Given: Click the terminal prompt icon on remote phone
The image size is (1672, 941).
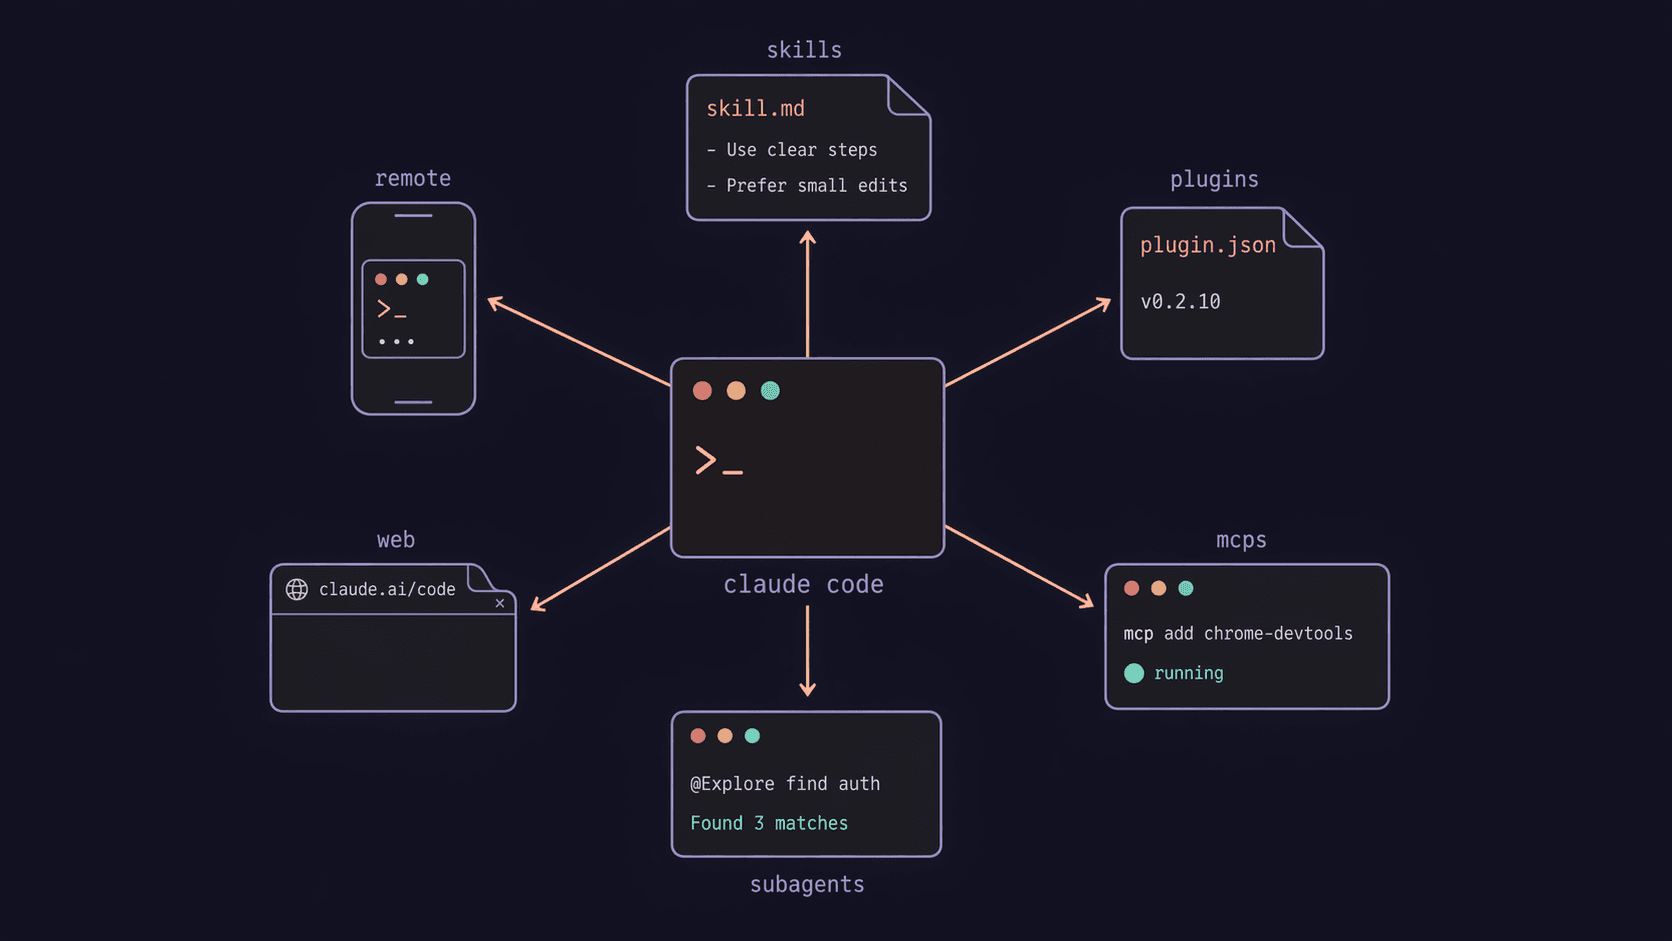Looking at the screenshot, I should click(x=391, y=309).
